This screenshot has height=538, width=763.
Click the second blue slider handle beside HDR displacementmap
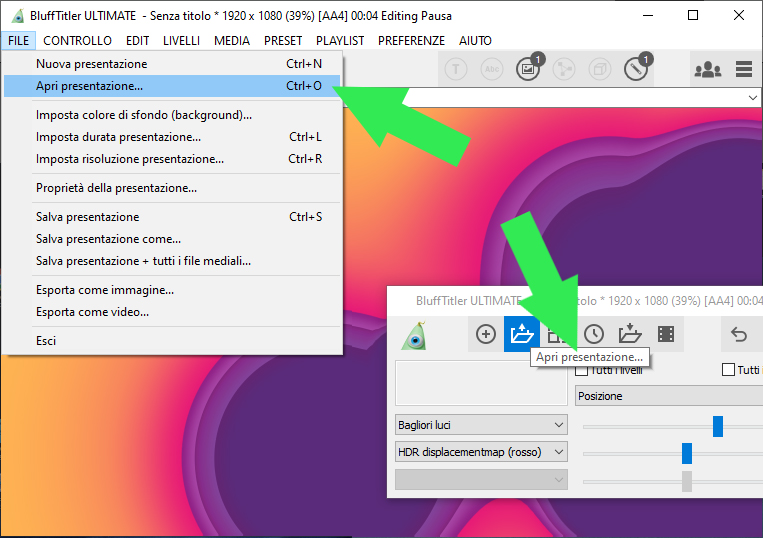[687, 453]
